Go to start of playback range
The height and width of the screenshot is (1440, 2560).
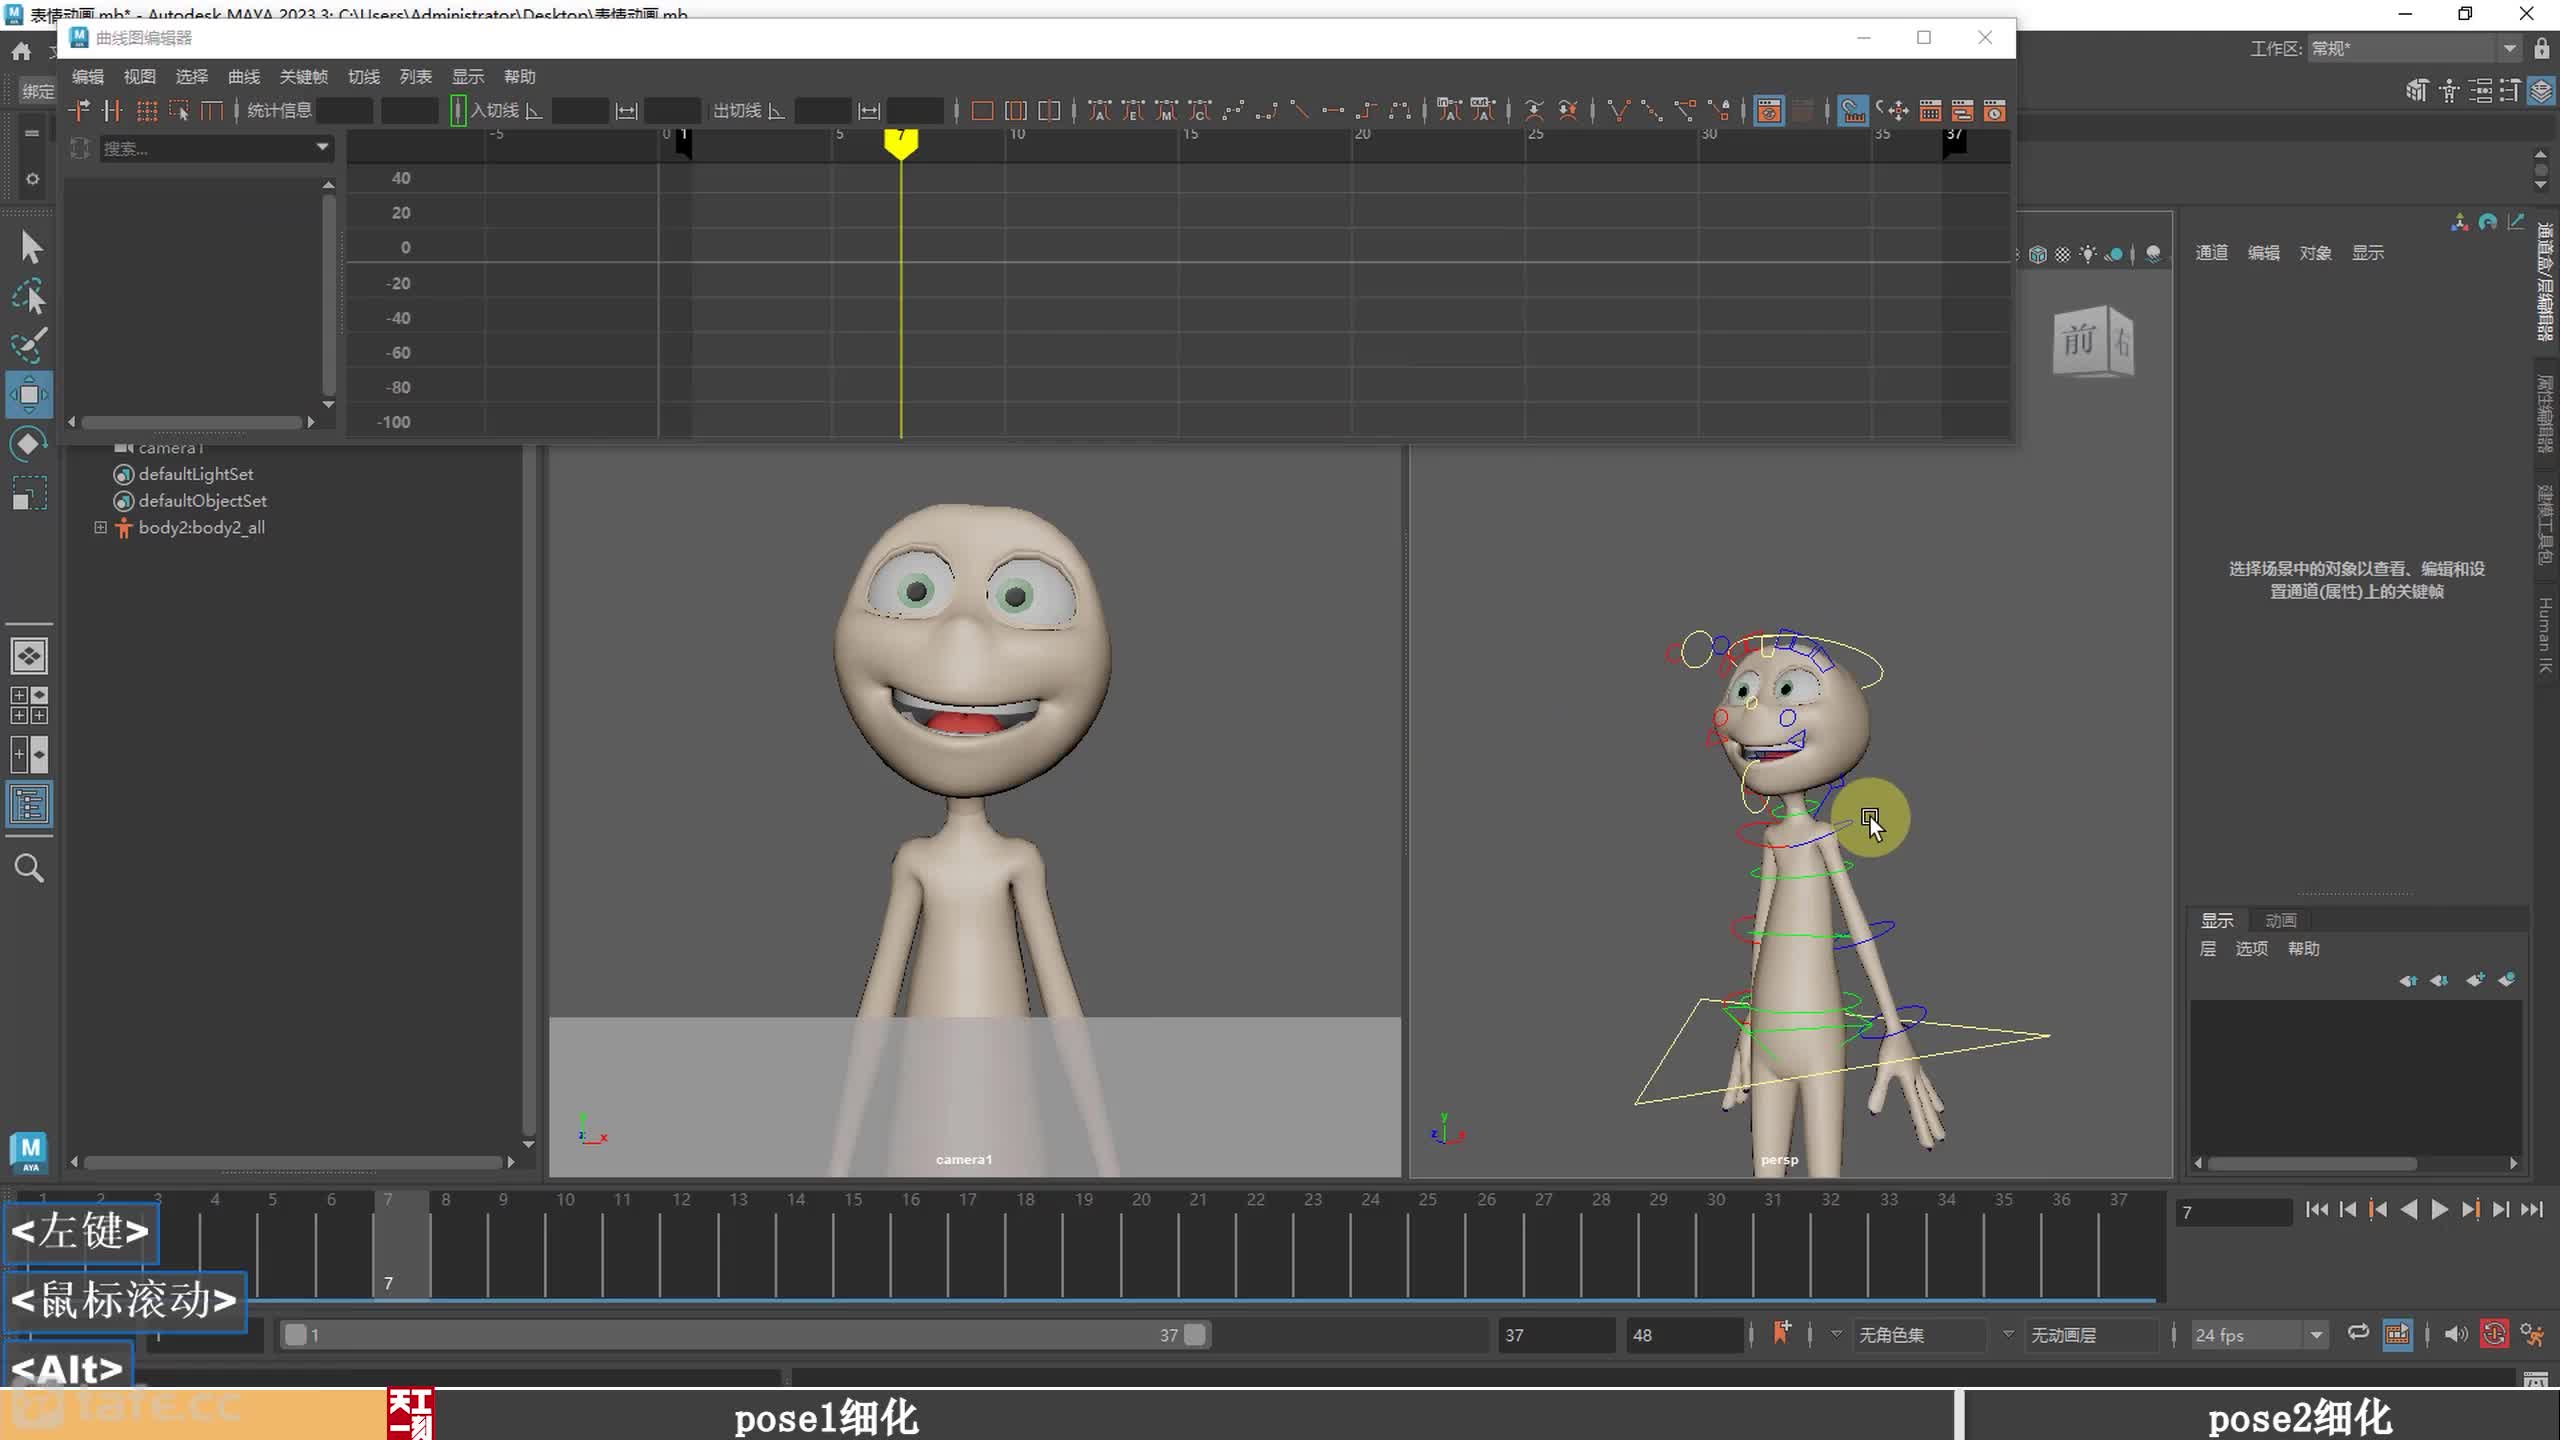(x=2317, y=1210)
